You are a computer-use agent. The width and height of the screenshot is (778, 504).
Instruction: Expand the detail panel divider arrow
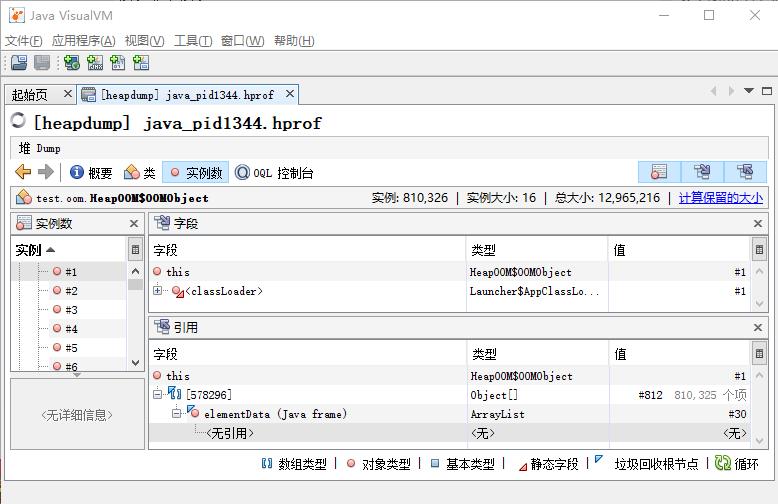(77, 375)
